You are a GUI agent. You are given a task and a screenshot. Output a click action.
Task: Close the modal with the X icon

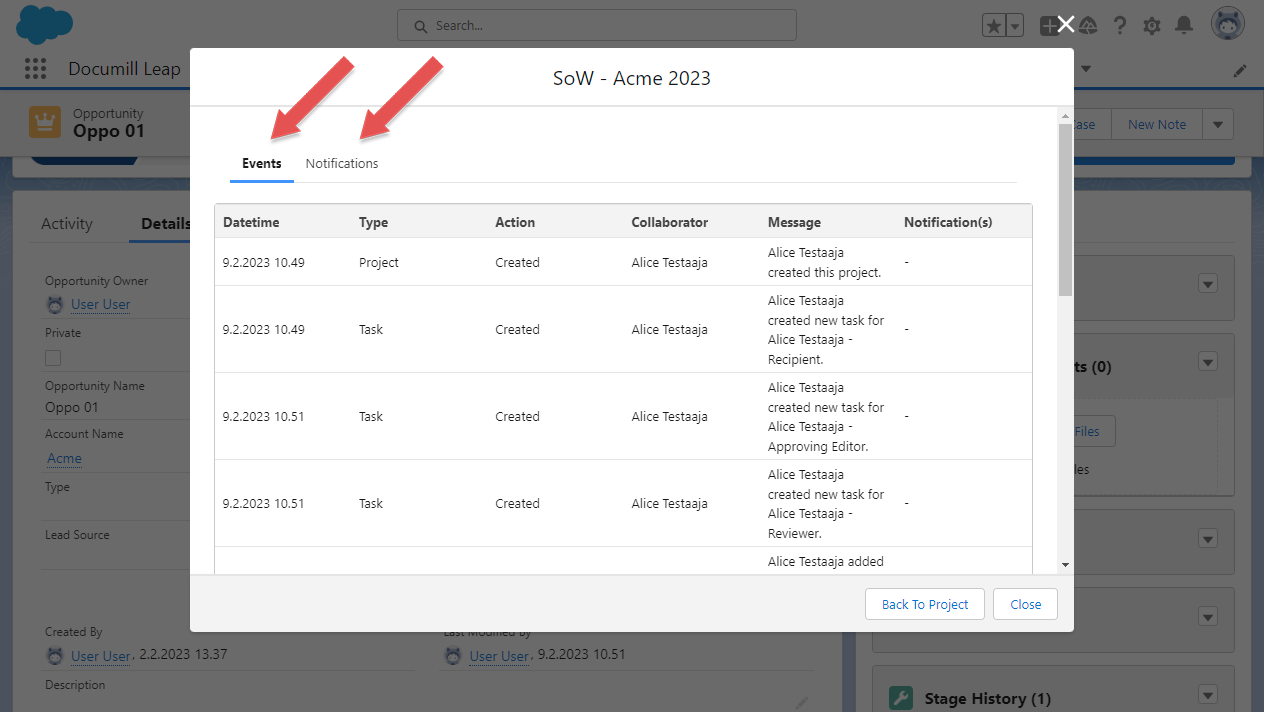[1066, 24]
